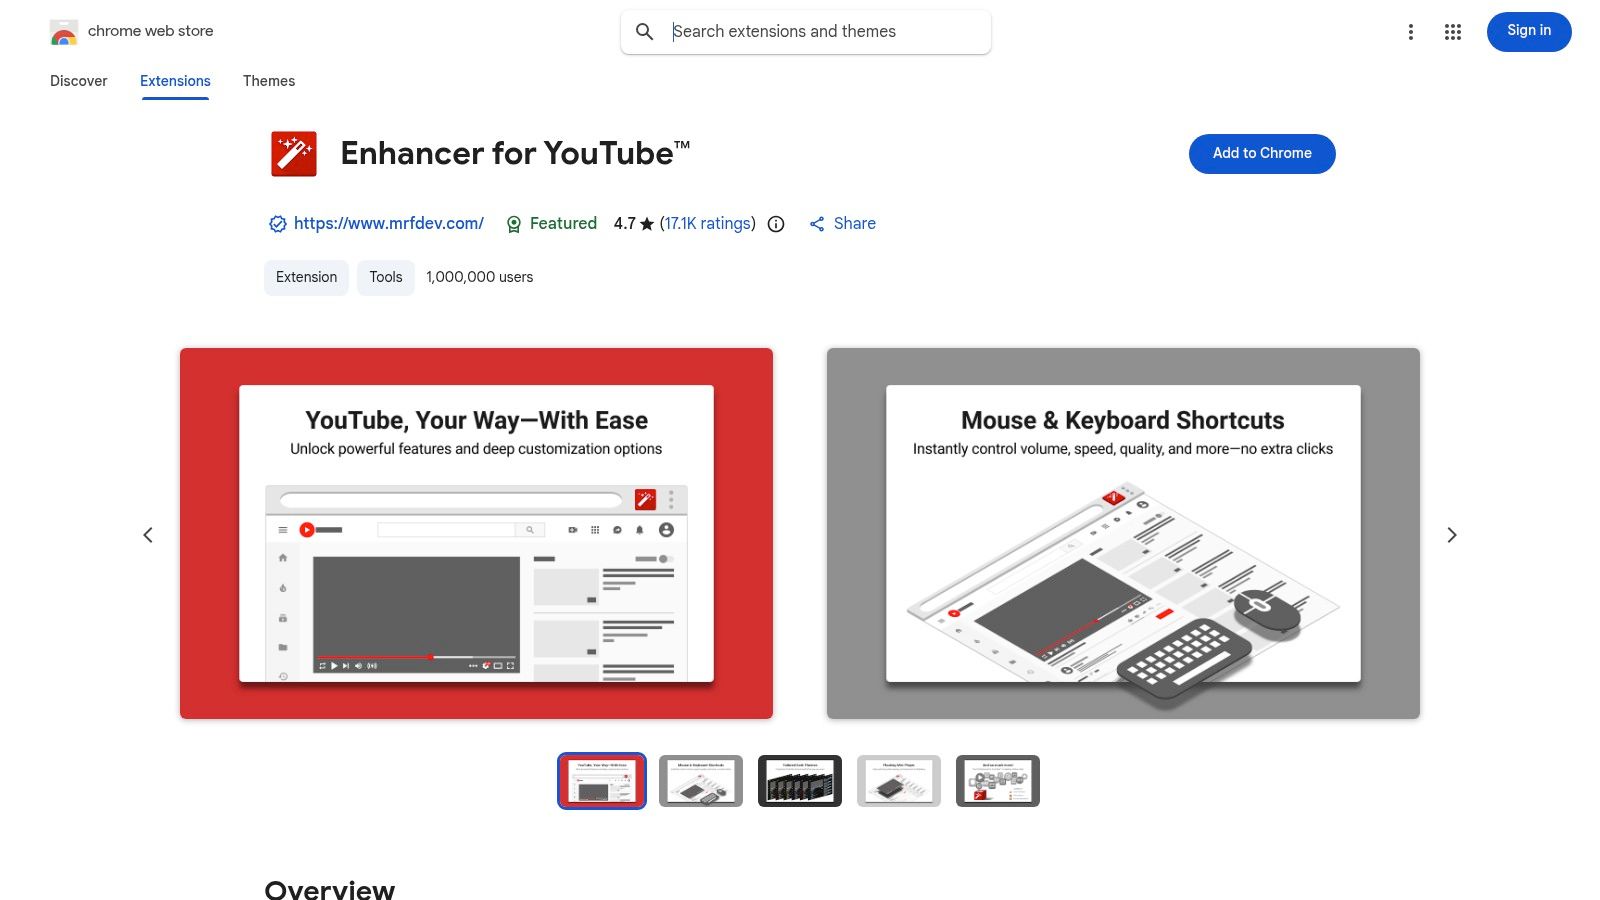Click the ratings info tooltip icon
1600x900 pixels.
776,224
